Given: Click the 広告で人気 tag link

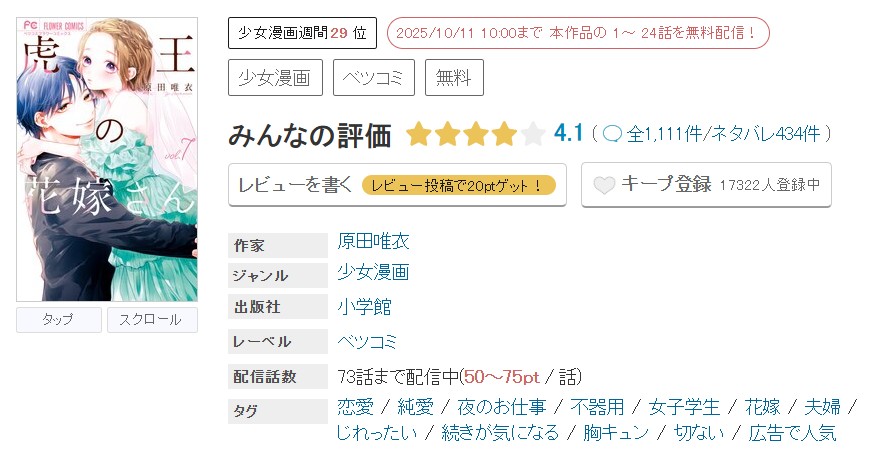Looking at the screenshot, I should (796, 433).
